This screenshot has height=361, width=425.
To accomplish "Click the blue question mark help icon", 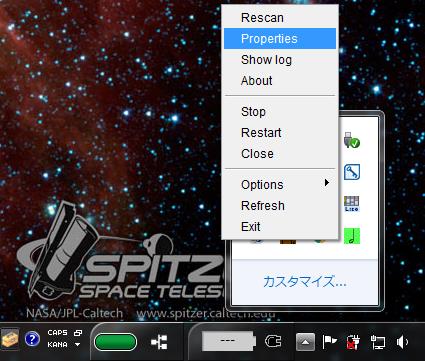I will (x=32, y=339).
